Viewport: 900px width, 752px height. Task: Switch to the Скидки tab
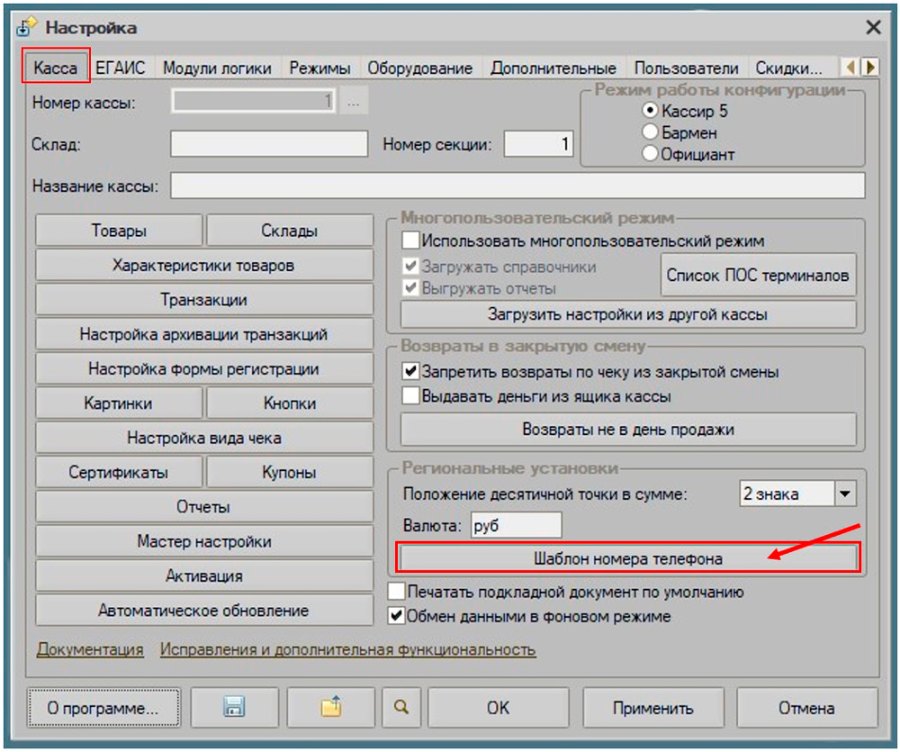[789, 68]
